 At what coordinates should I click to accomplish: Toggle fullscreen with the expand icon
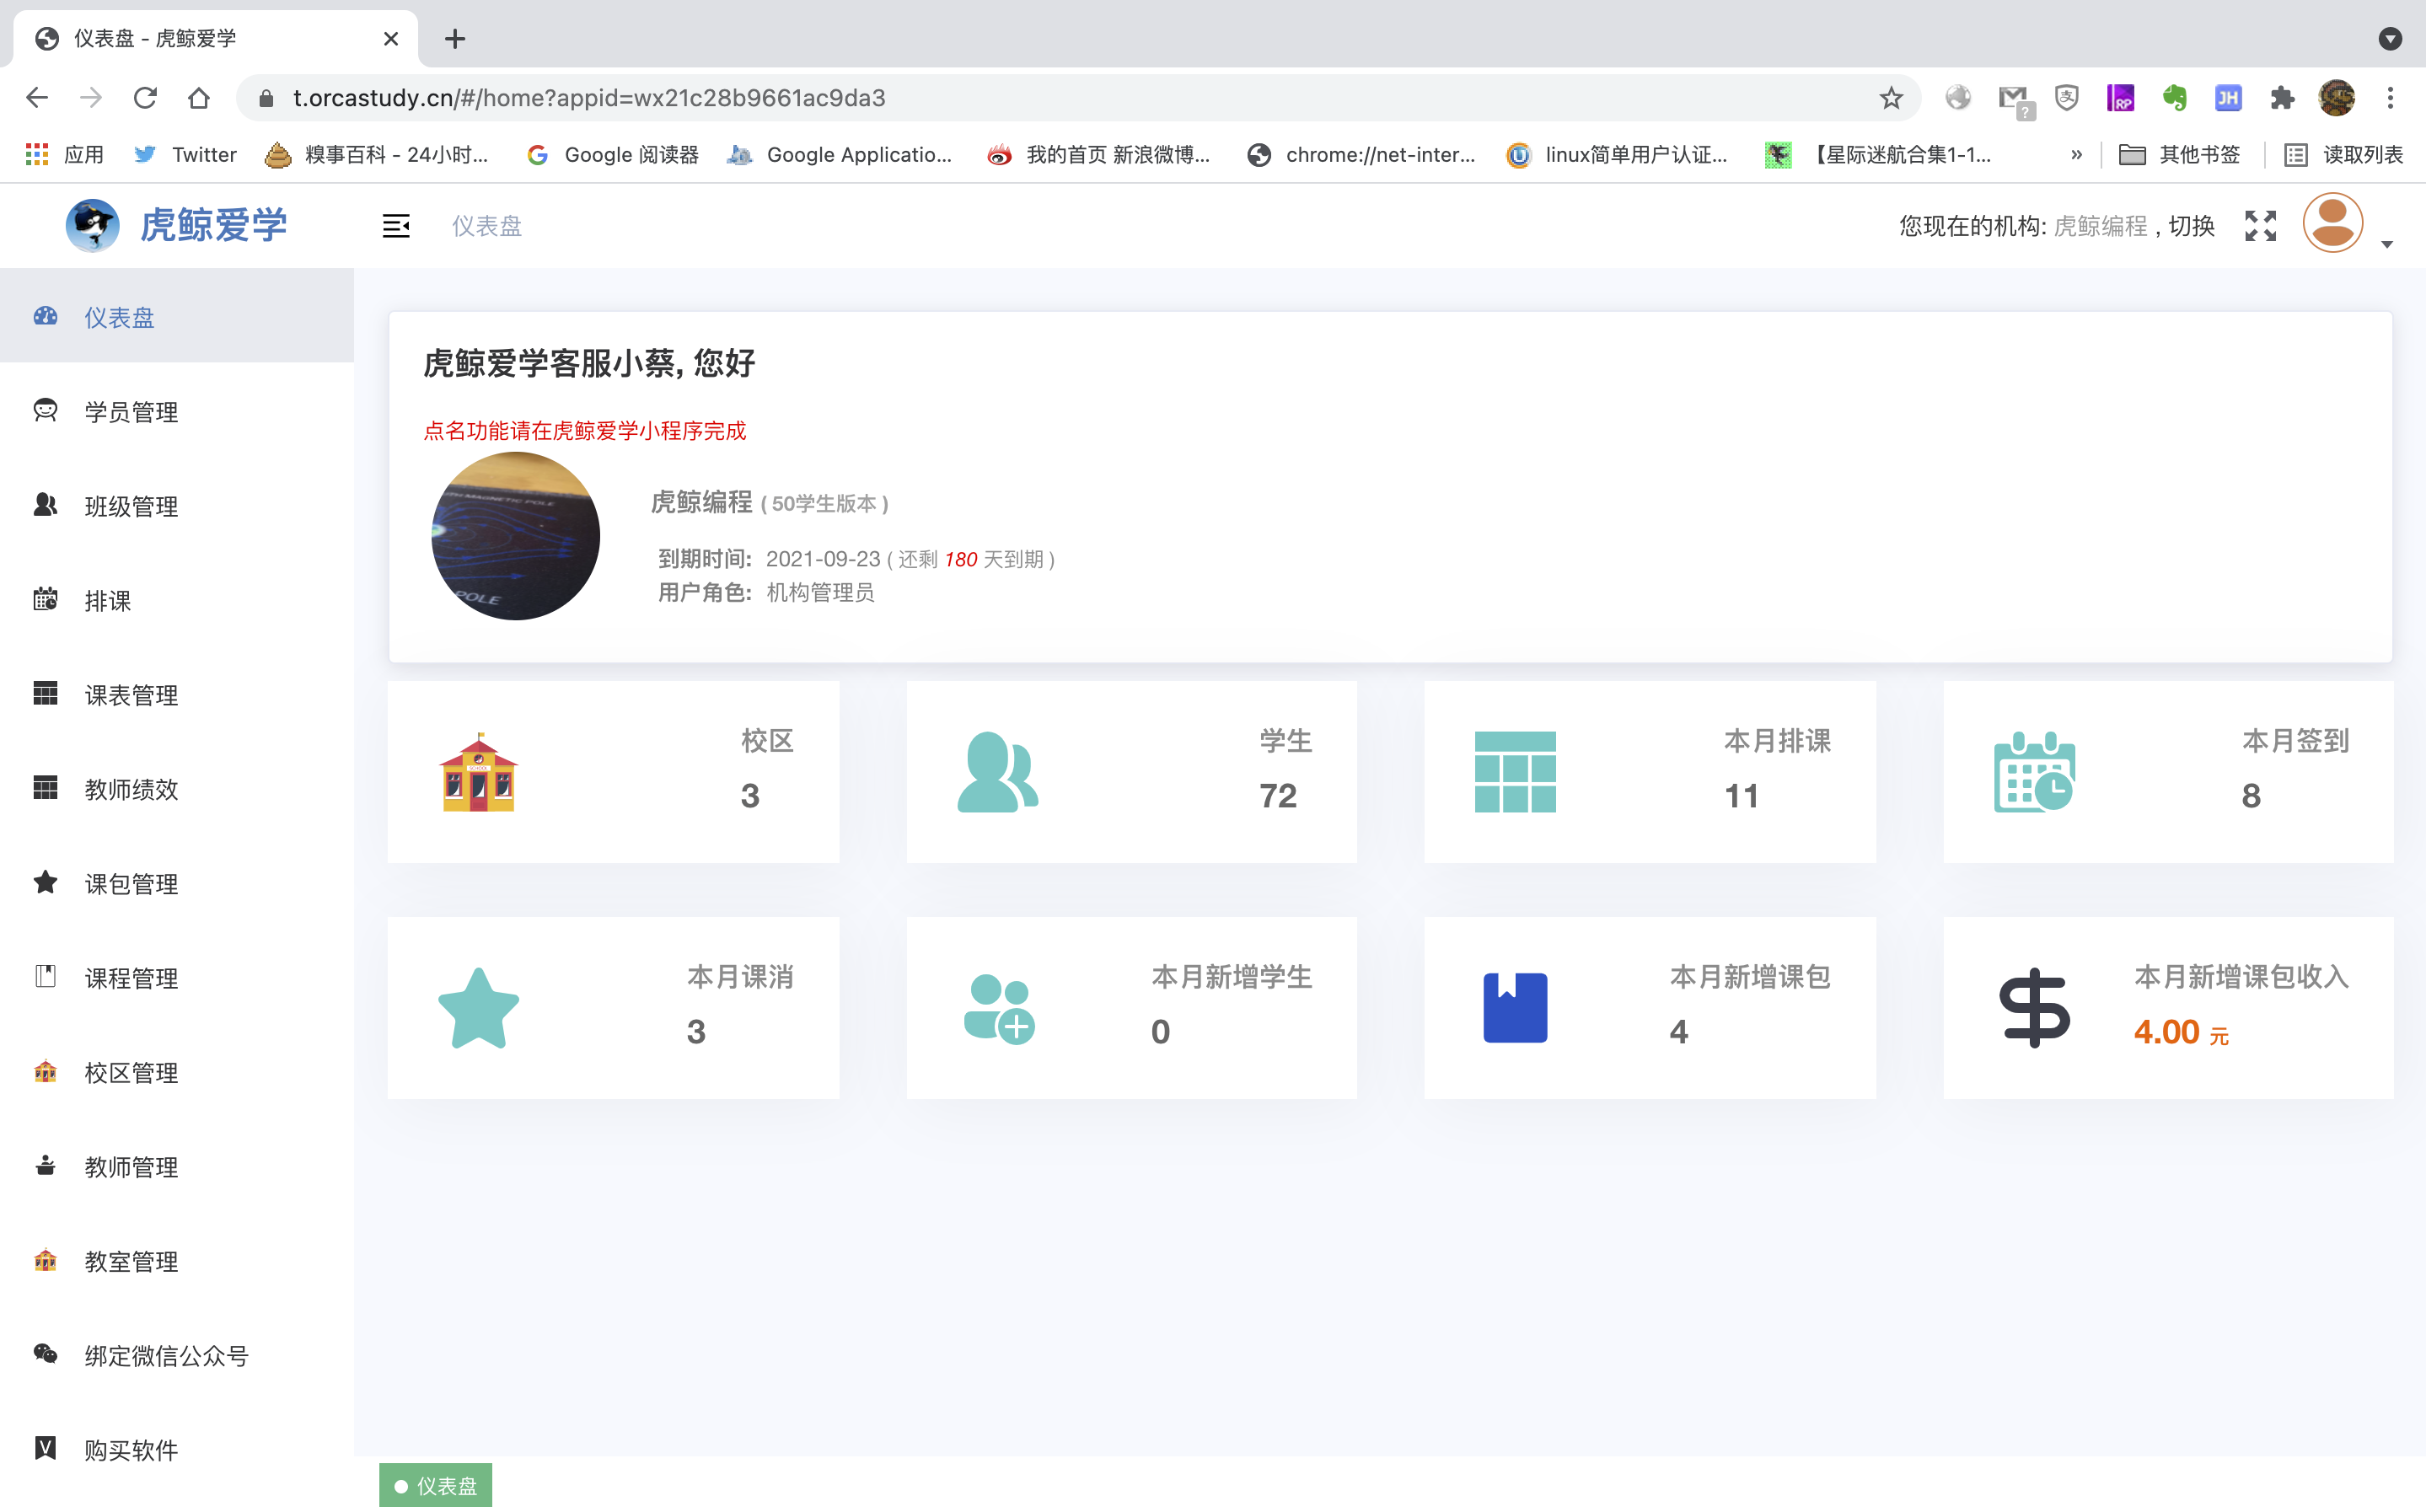(2260, 226)
